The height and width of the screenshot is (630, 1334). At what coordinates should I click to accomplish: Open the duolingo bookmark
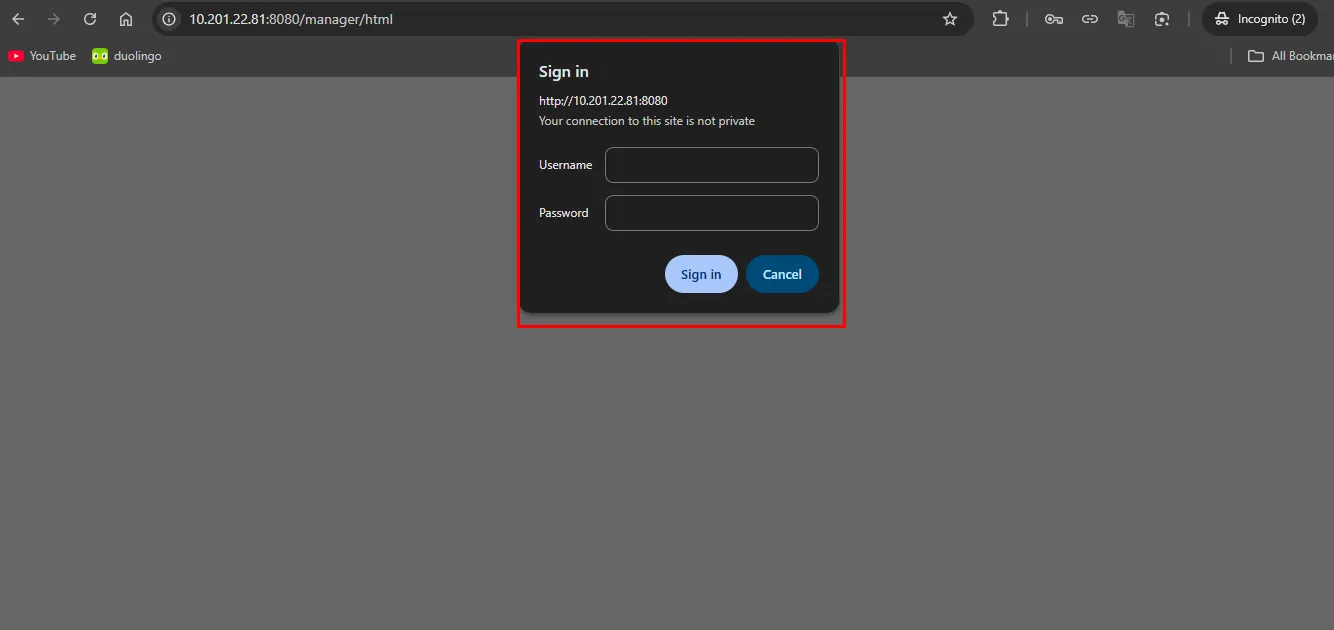[x=127, y=56]
